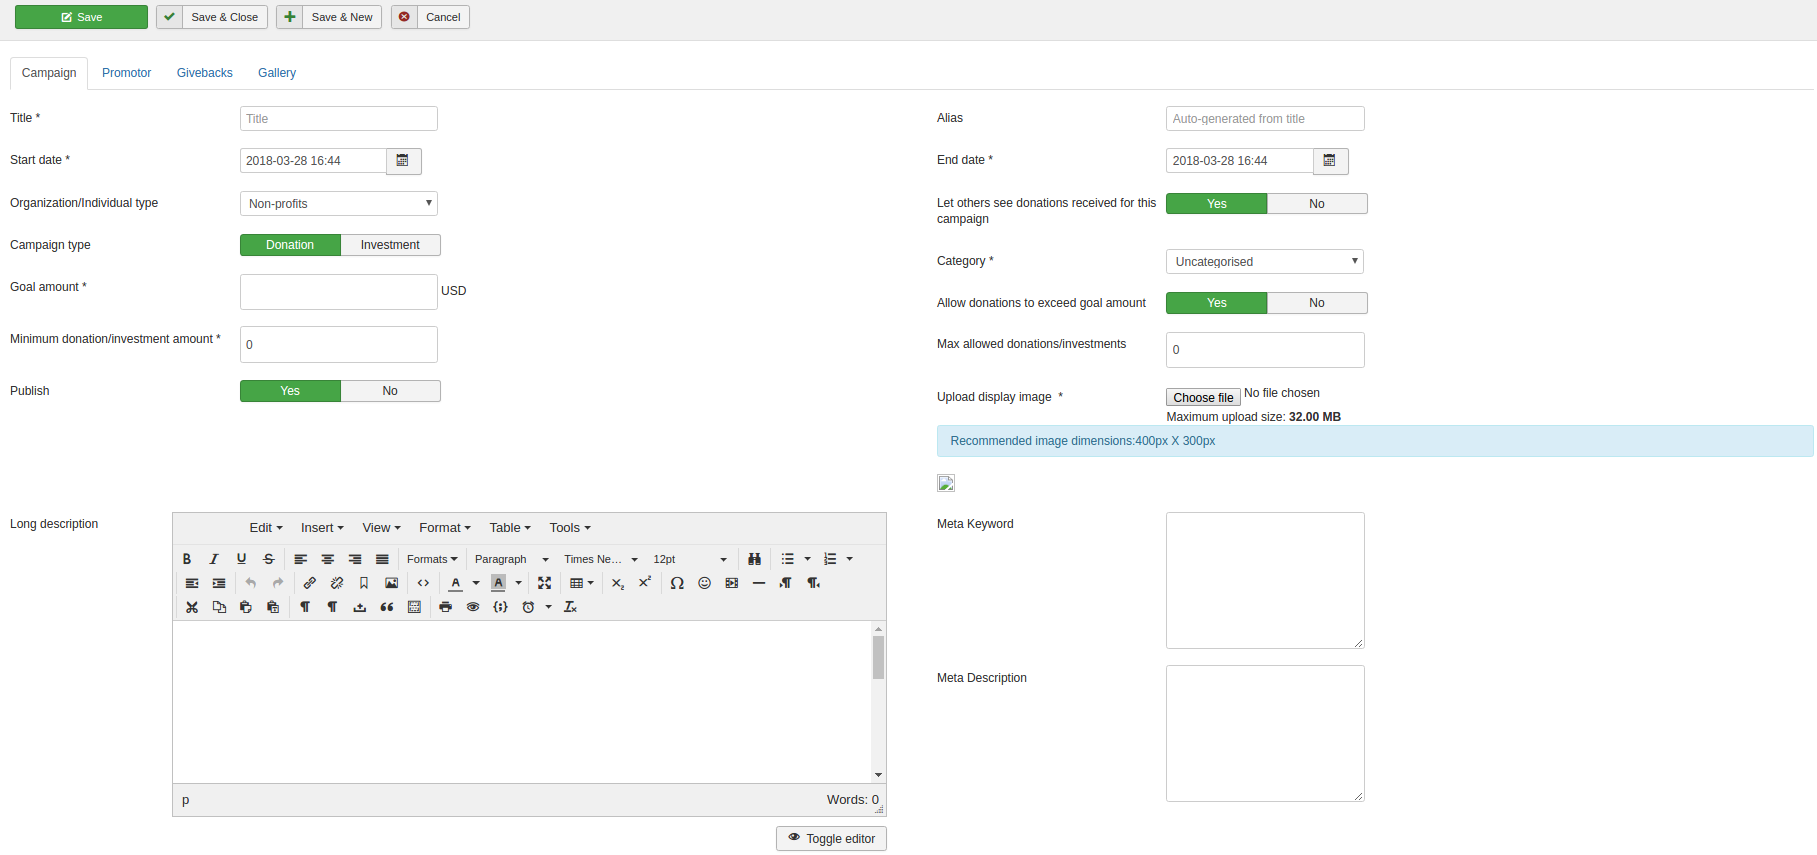
Task: Click the Save & Close button
Action: pyautogui.click(x=212, y=17)
